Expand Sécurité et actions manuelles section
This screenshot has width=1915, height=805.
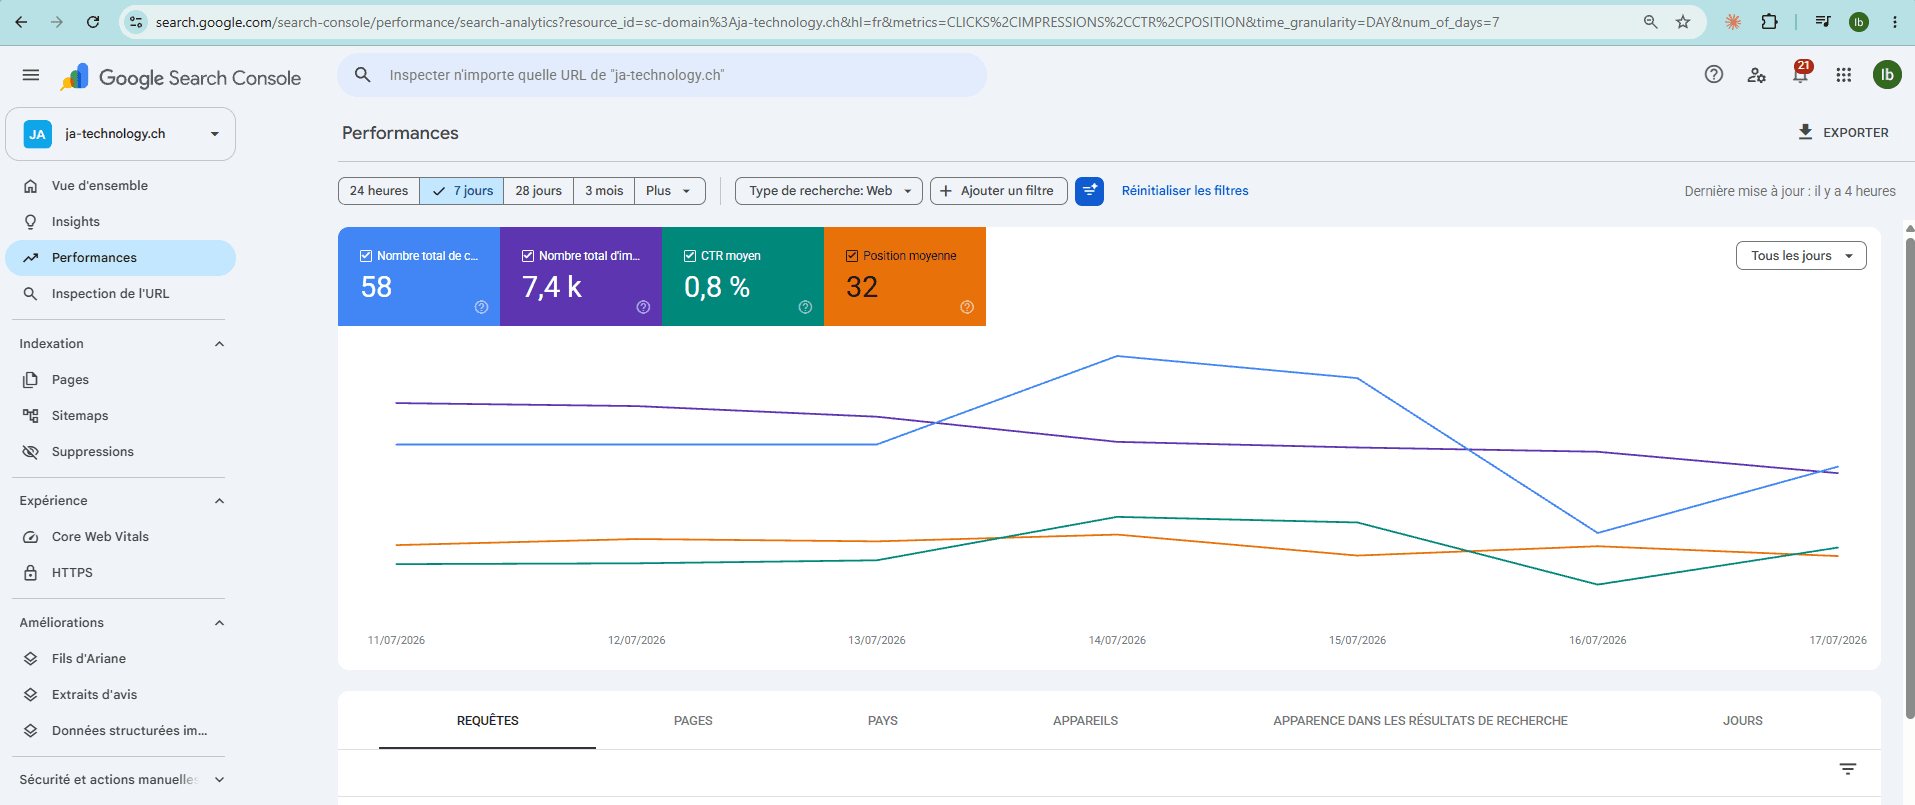[x=219, y=780]
